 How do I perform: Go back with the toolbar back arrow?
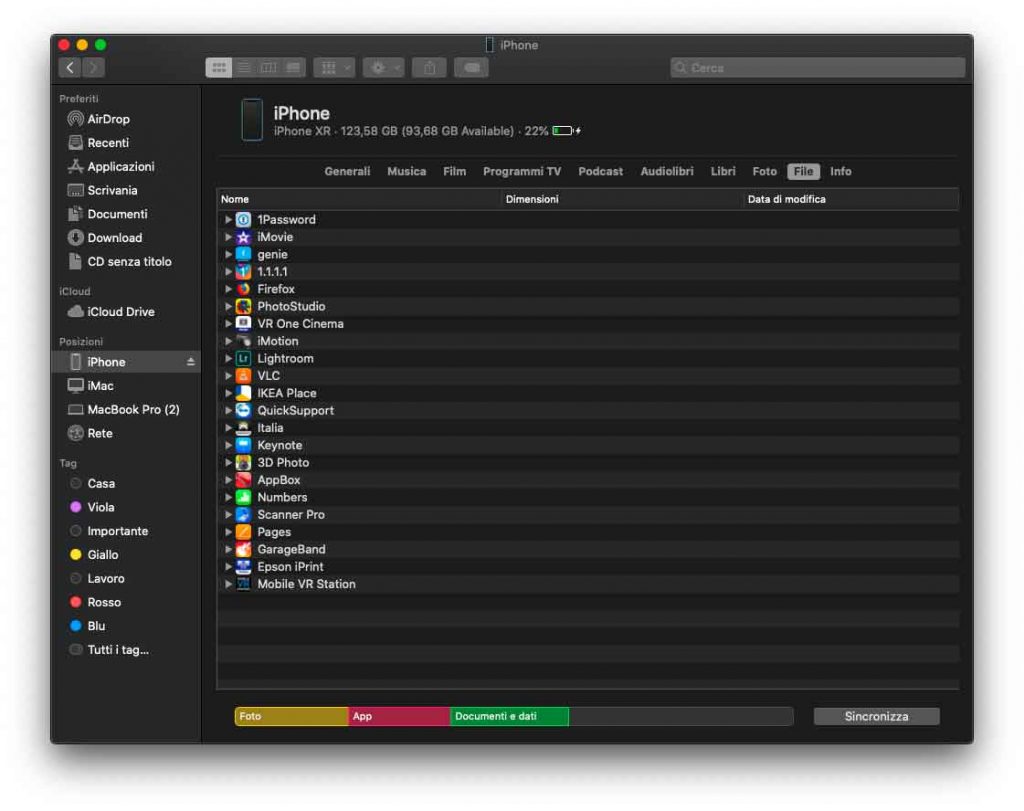[69, 68]
